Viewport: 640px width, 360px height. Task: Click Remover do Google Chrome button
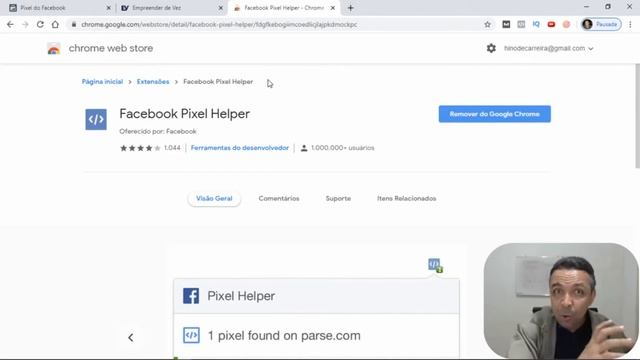(495, 114)
